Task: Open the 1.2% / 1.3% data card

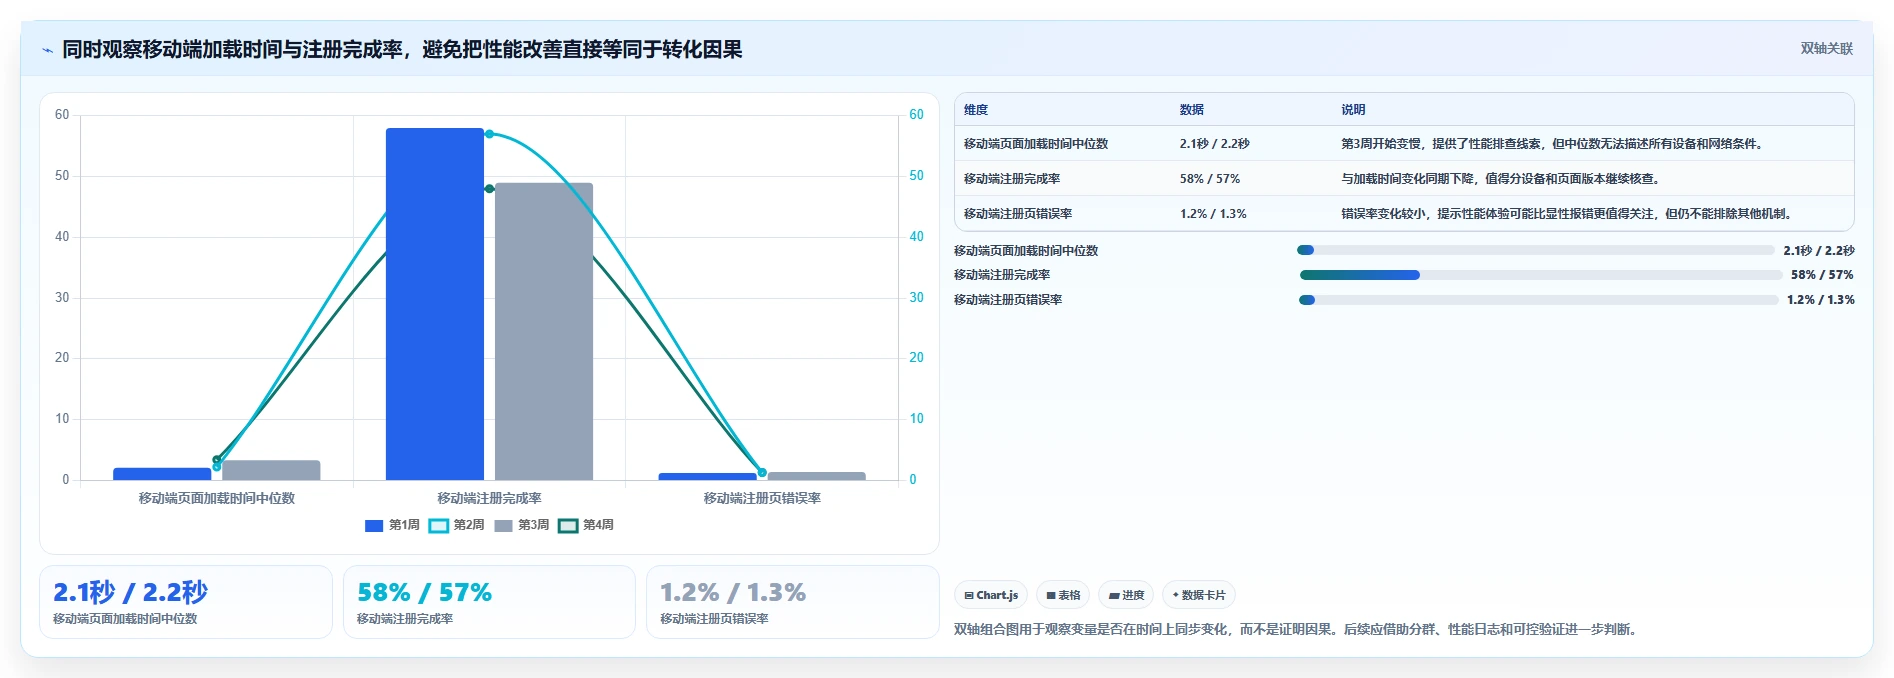Action: (792, 602)
